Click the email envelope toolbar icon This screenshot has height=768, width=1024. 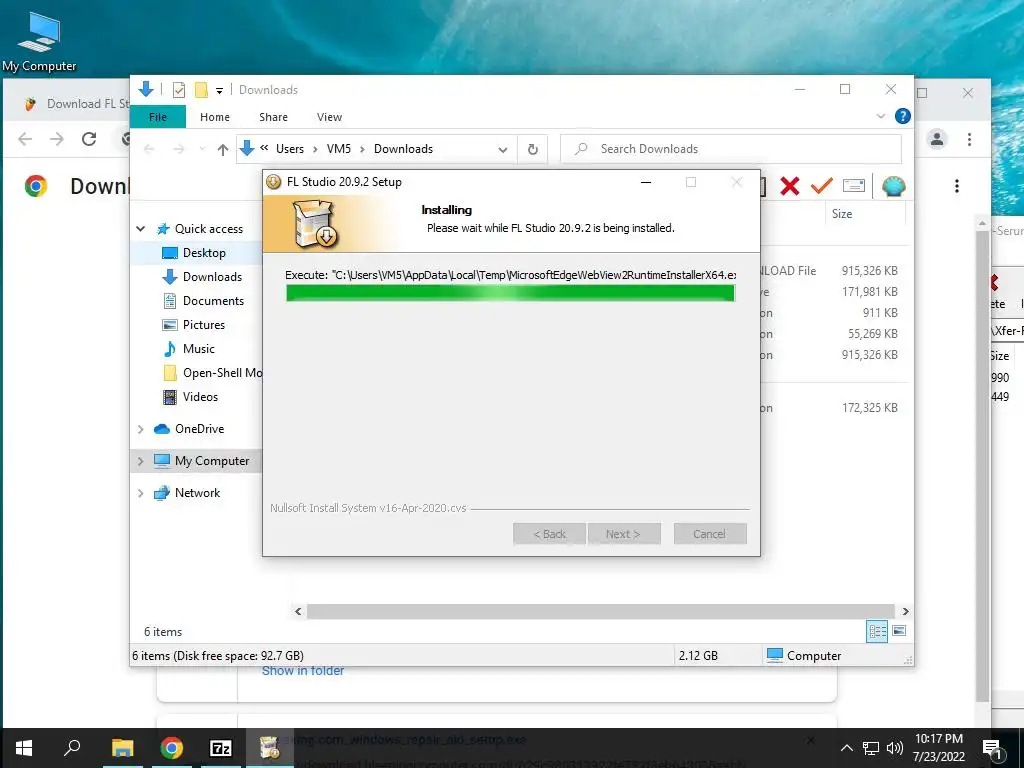pyautogui.click(x=854, y=186)
